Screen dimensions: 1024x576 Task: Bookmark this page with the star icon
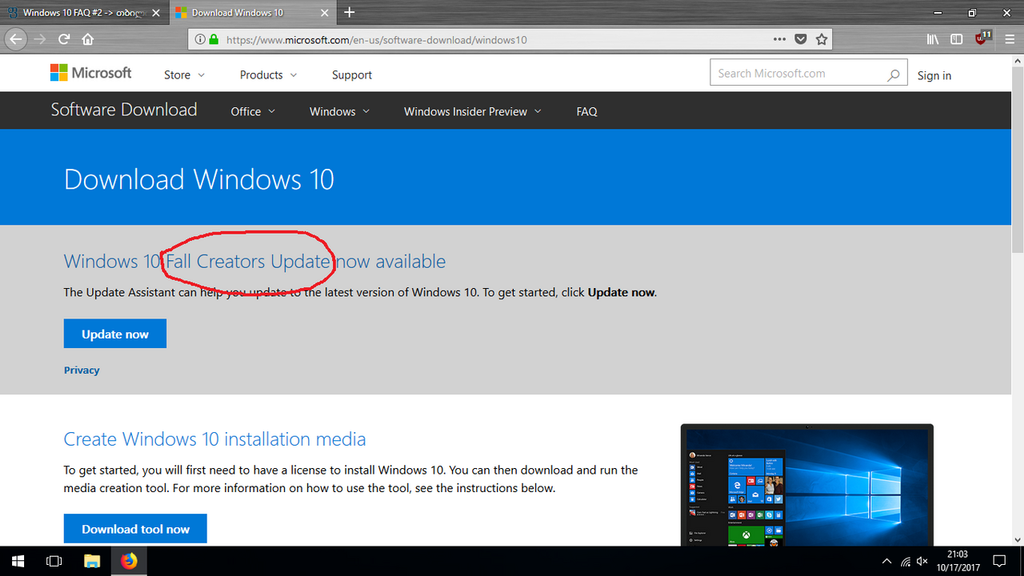822,39
